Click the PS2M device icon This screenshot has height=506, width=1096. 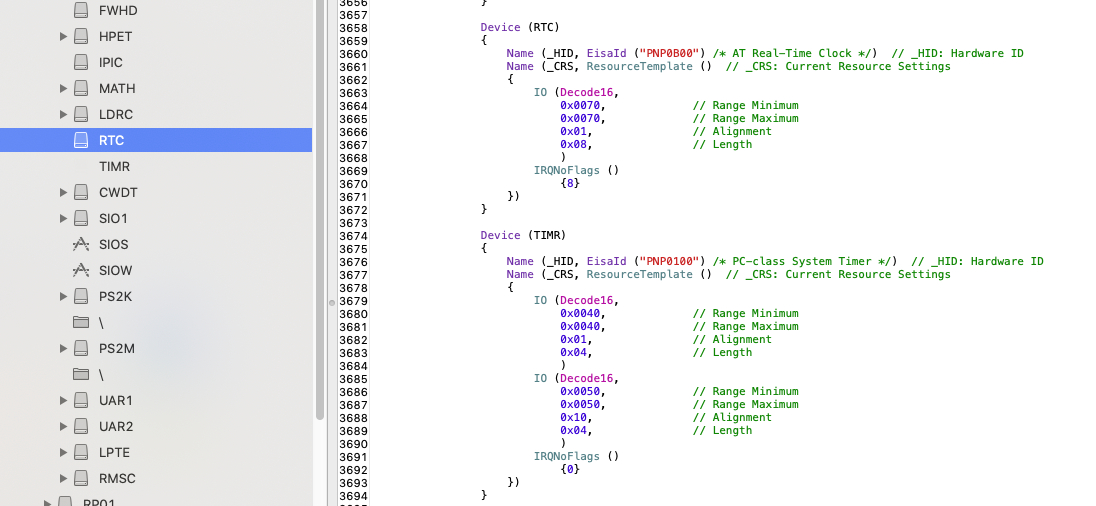[x=82, y=348]
